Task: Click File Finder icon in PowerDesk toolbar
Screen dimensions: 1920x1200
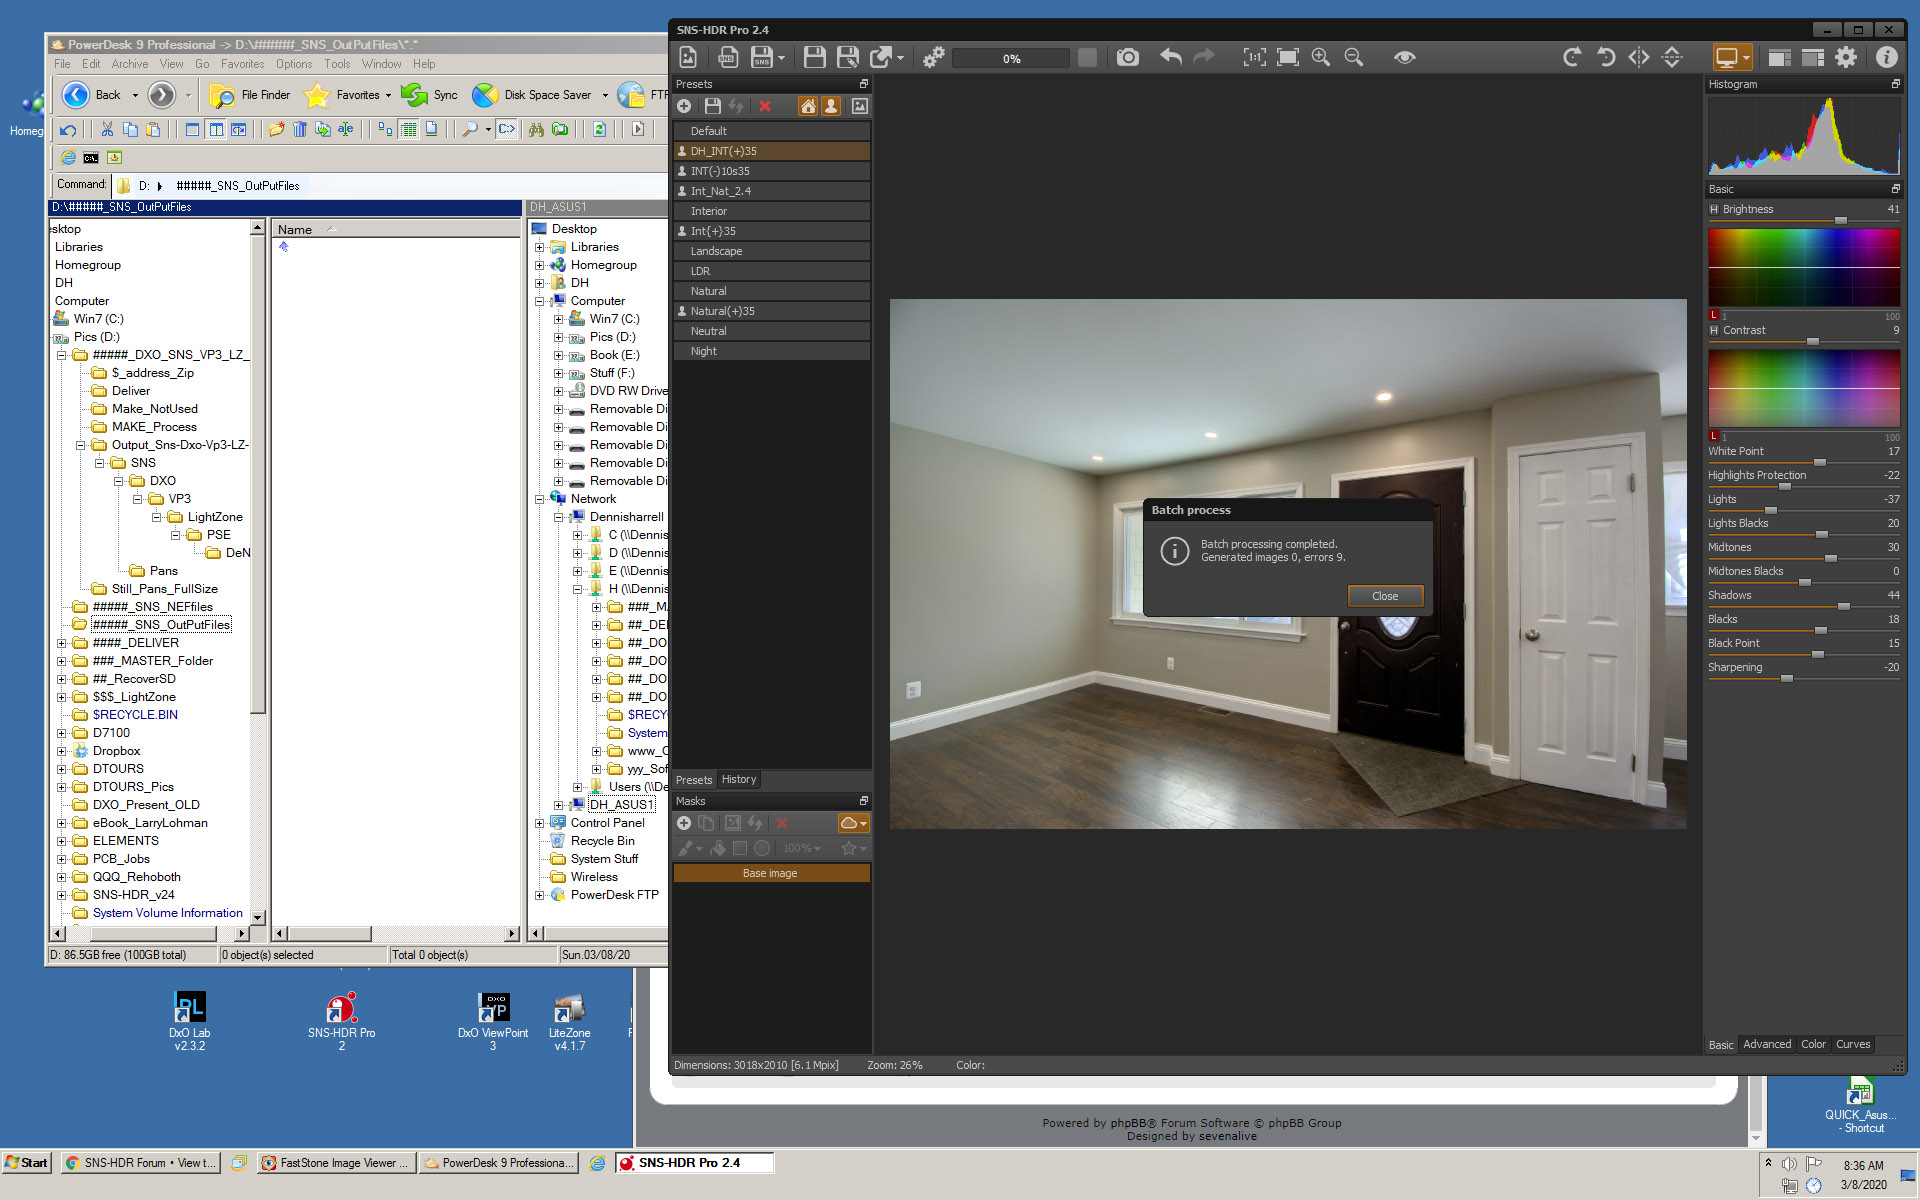Action: [x=250, y=95]
